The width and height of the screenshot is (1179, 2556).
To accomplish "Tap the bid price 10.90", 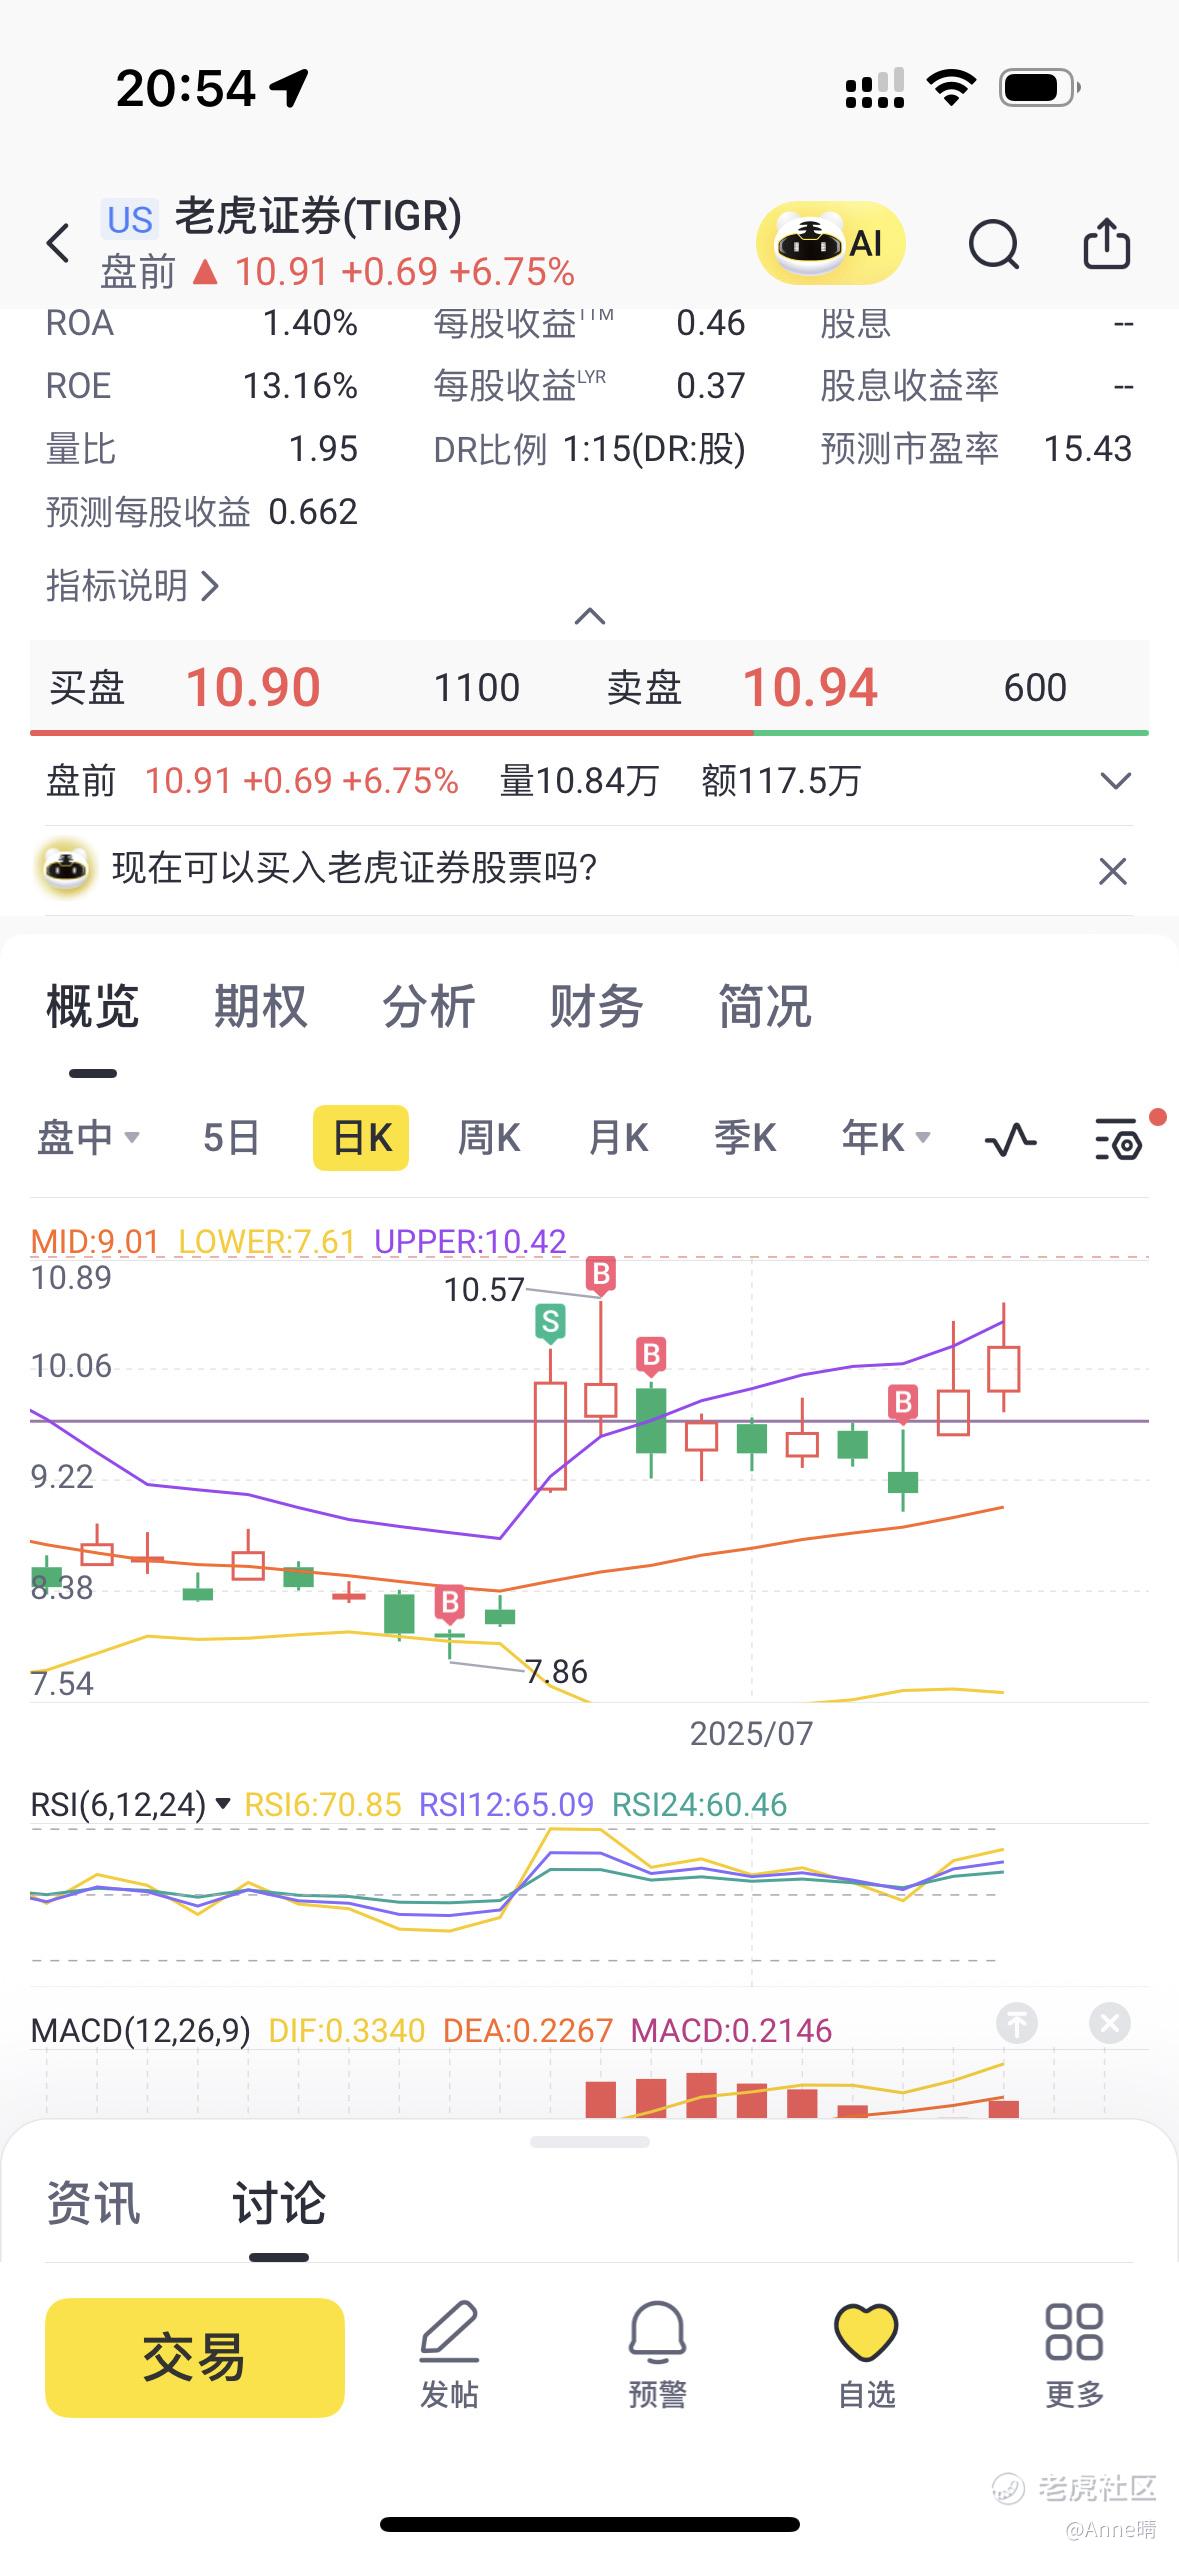I will tap(253, 688).
